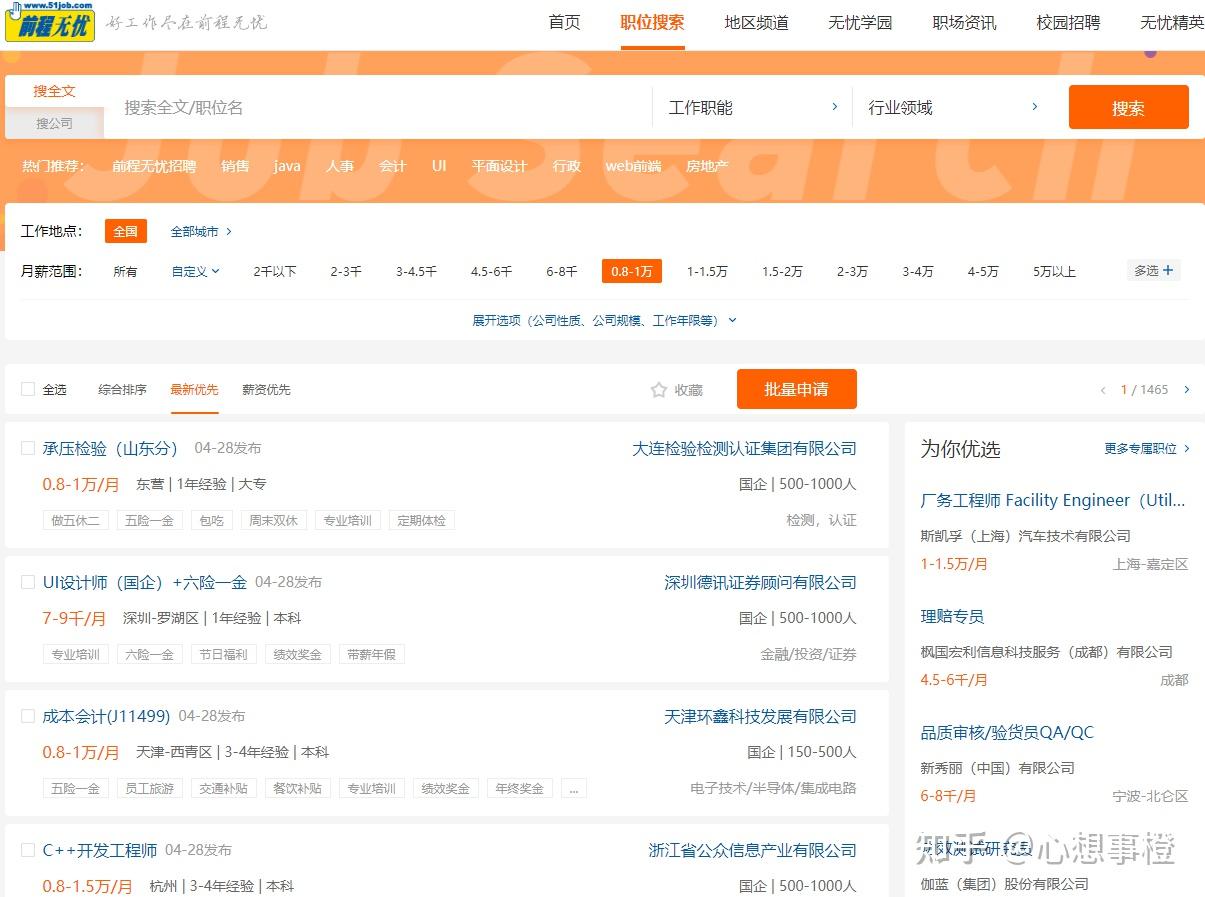Open the 地区频道 nav tab
This screenshot has height=897, width=1205.
756,22
